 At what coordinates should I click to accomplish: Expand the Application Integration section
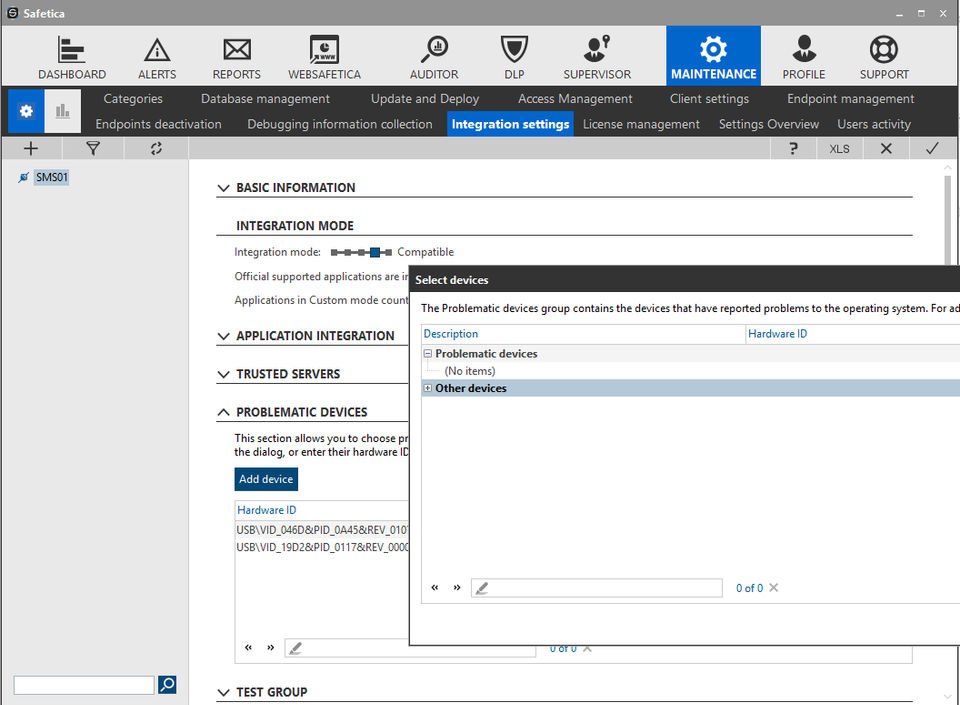click(223, 336)
